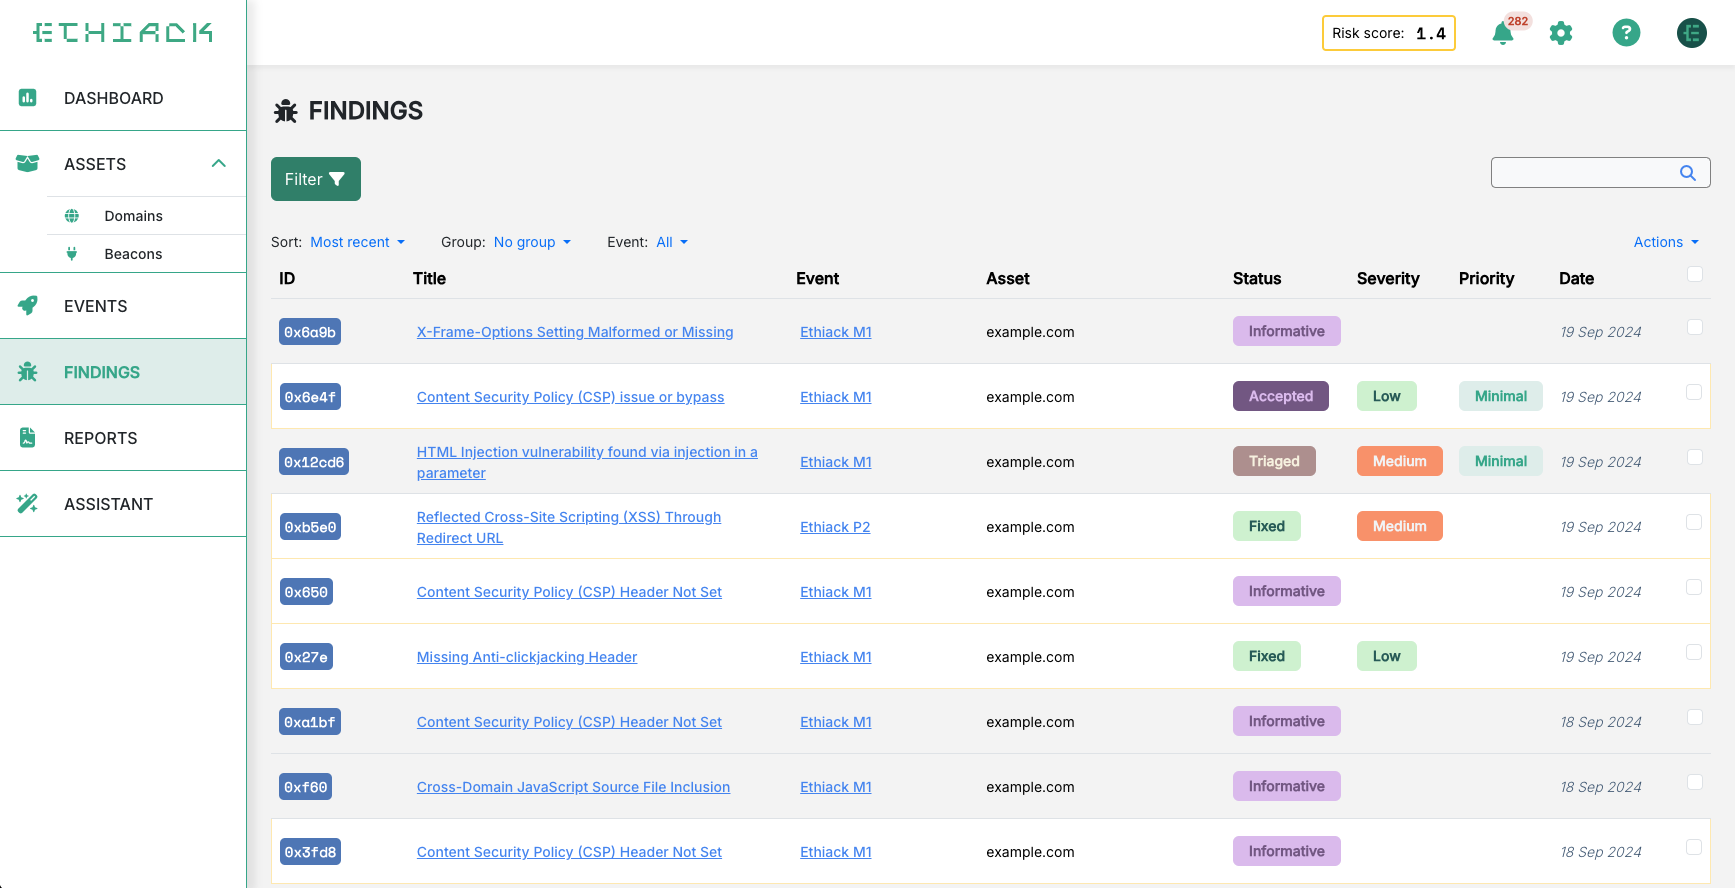Check the box for finding 0x27e

[x=1694, y=652]
